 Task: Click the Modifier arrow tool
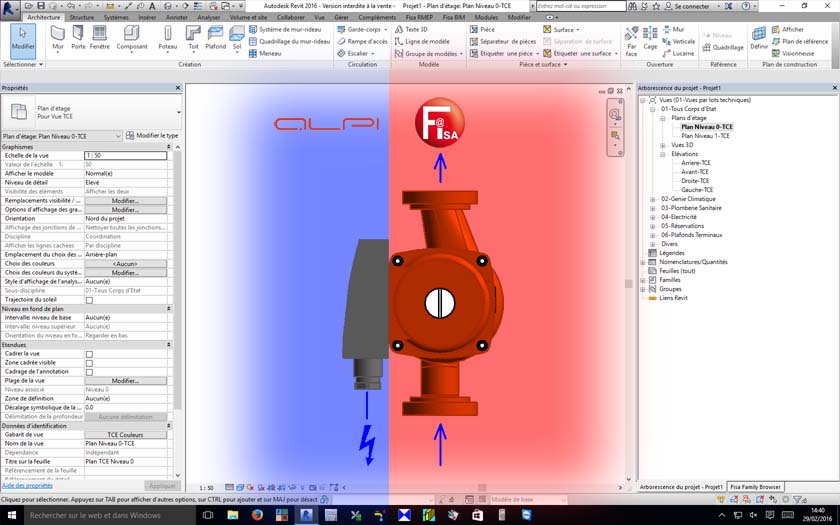point(22,37)
